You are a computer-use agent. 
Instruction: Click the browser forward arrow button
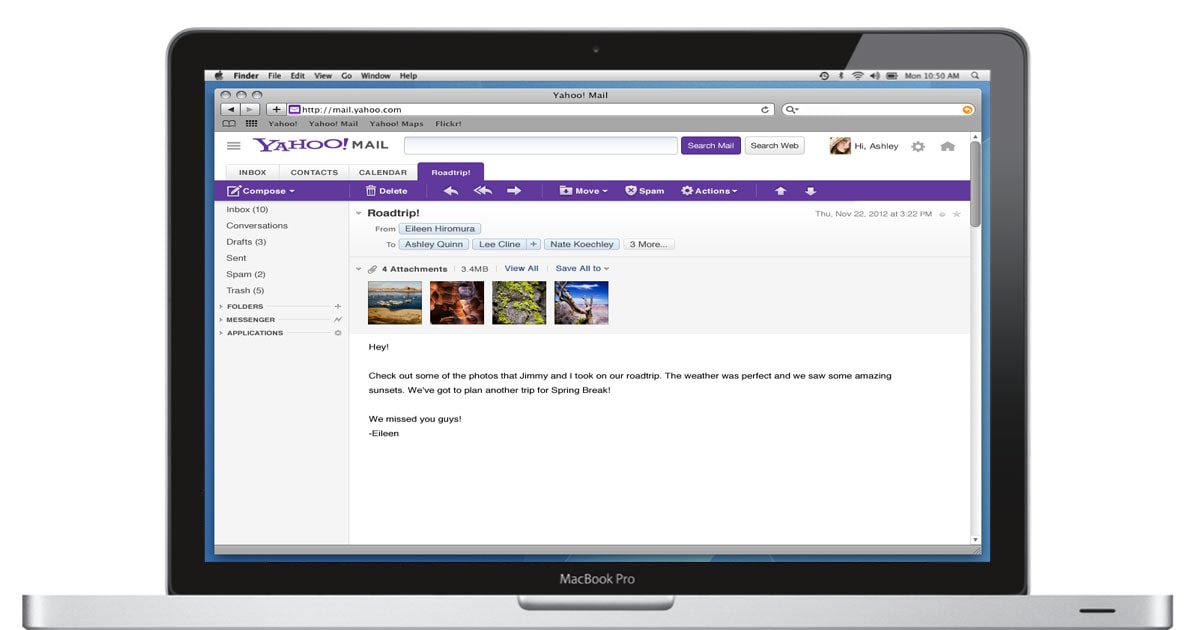click(x=250, y=109)
